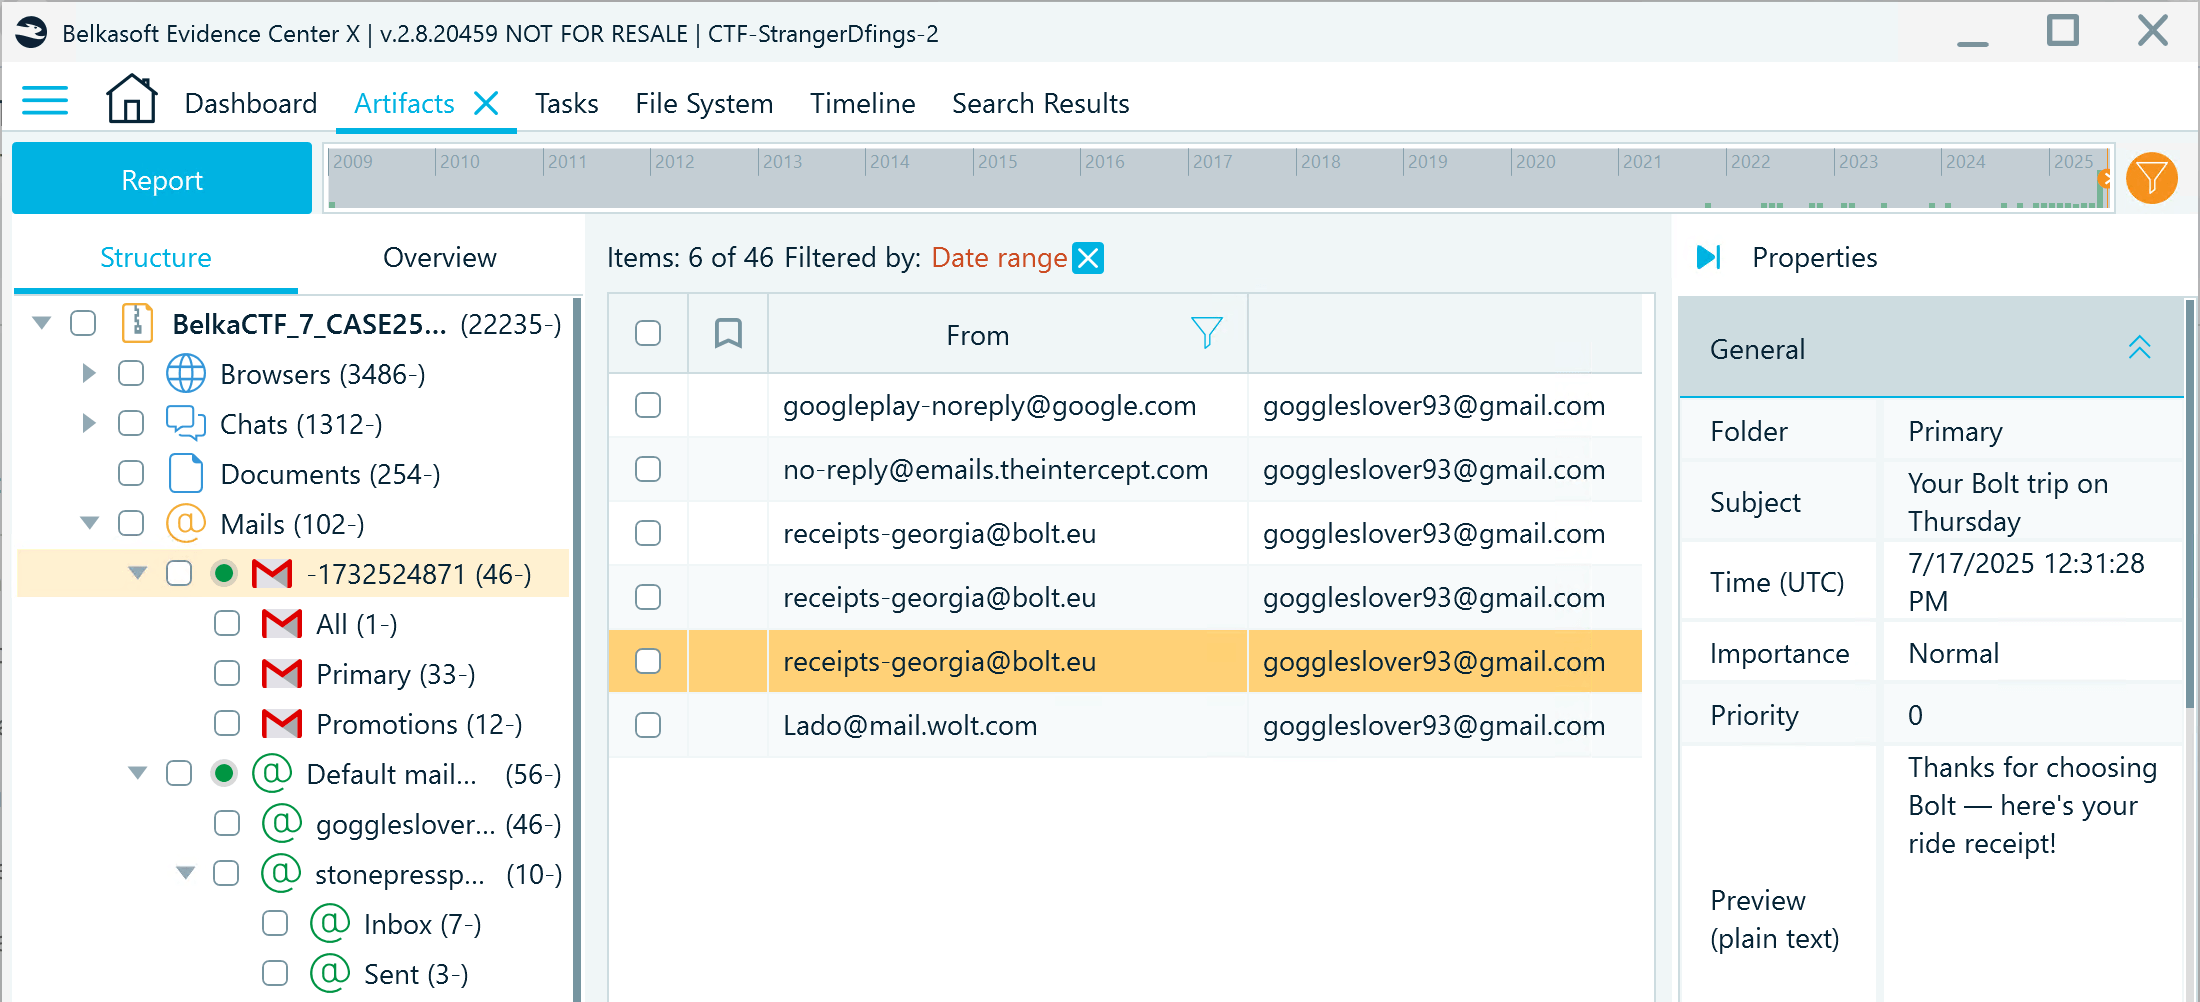Viewport: 2200px width, 1002px height.
Task: Expand the Browsers tree node
Action: tap(89, 373)
